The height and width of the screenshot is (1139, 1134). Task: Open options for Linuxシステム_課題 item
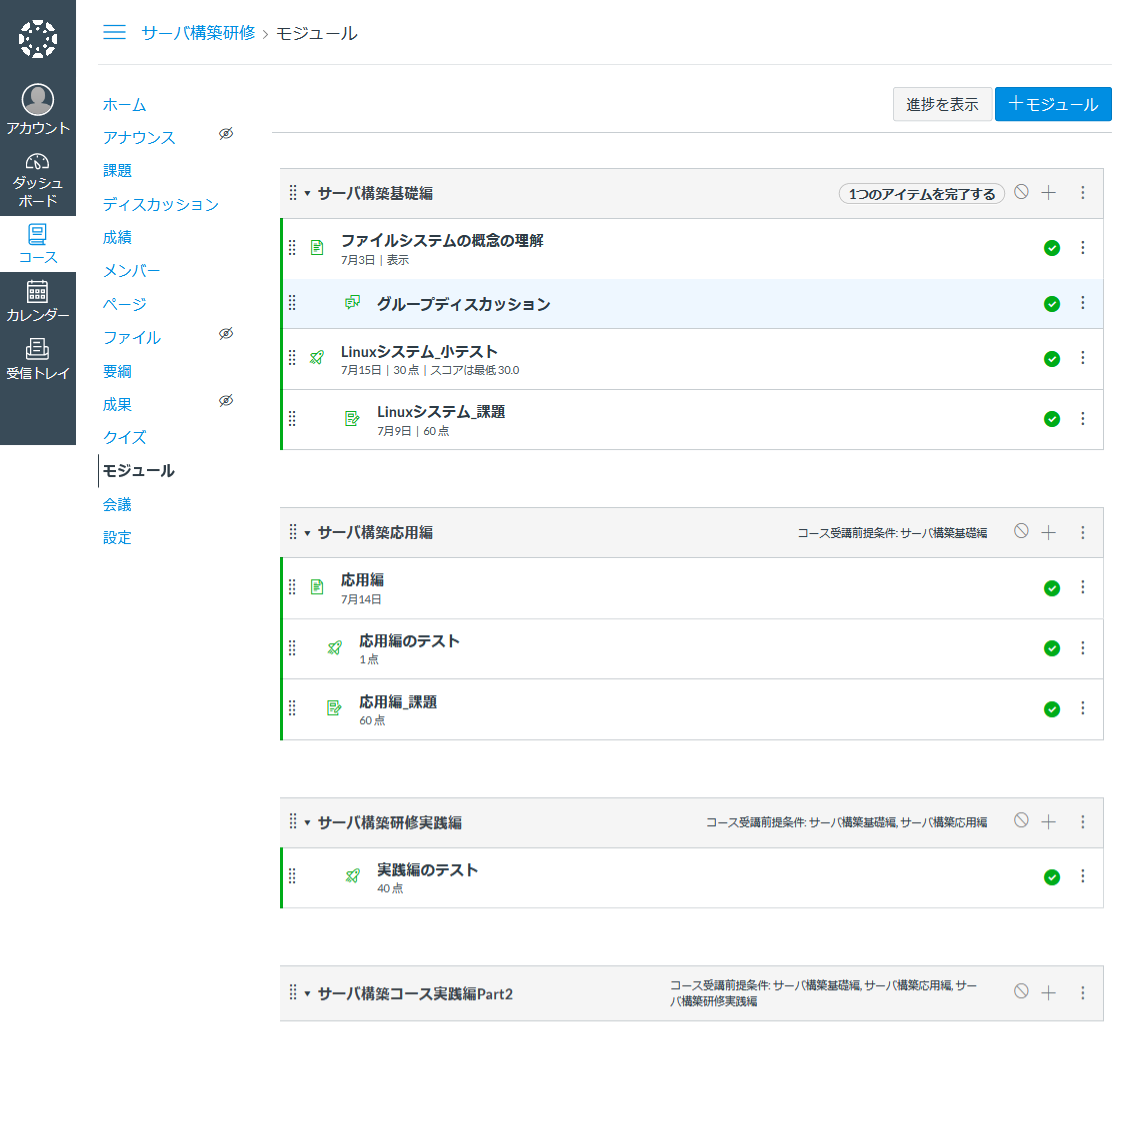(x=1082, y=418)
